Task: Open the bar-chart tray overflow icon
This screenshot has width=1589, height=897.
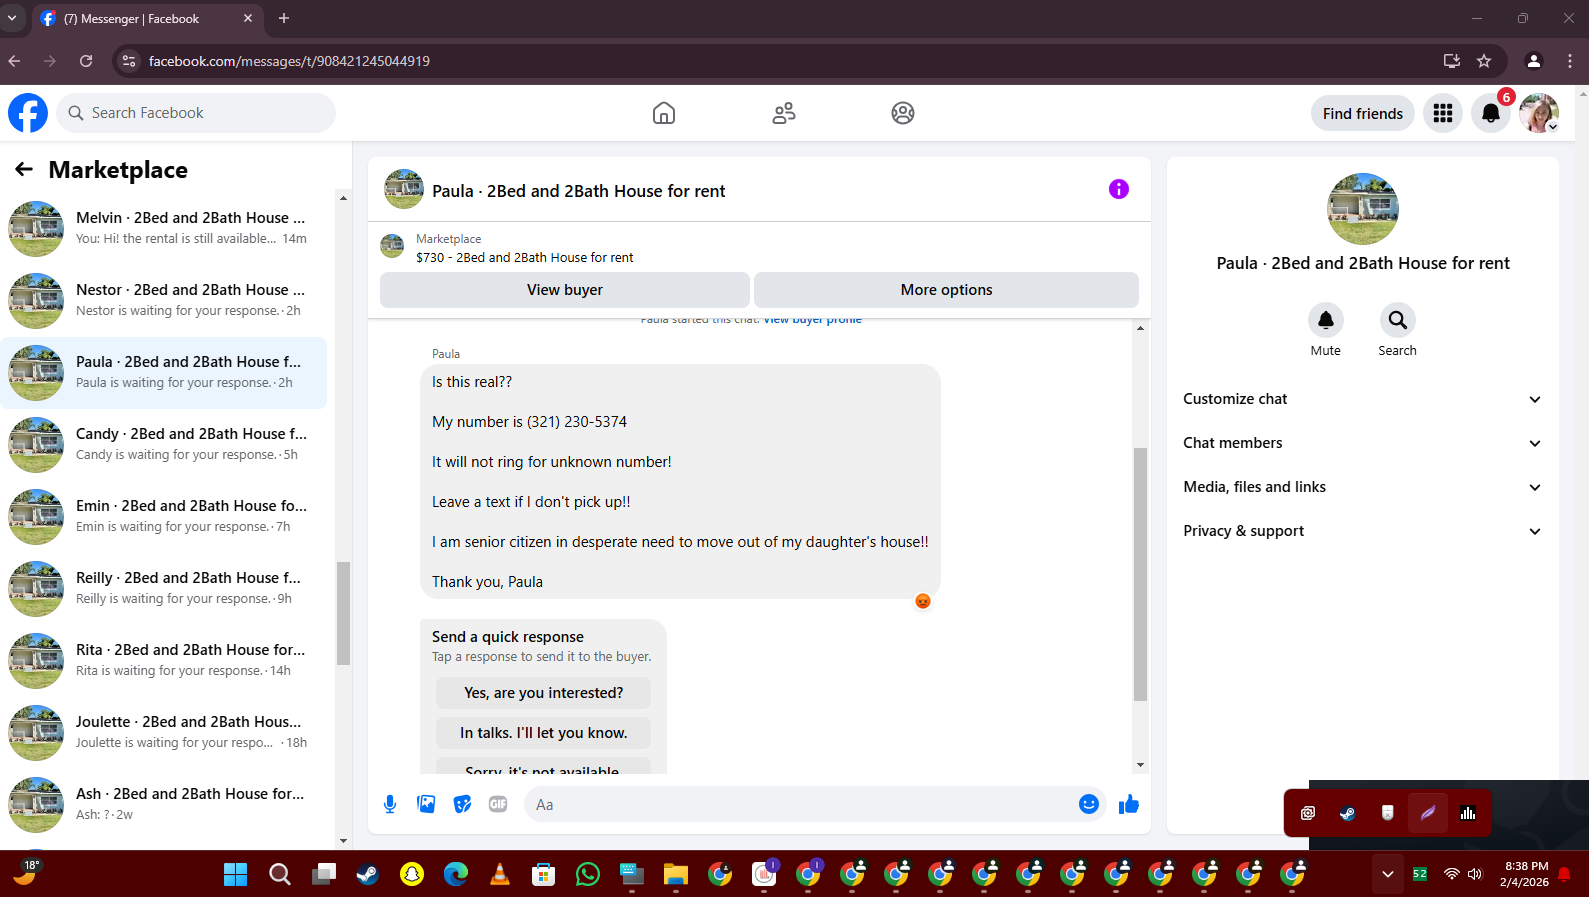Action: pos(1468,813)
